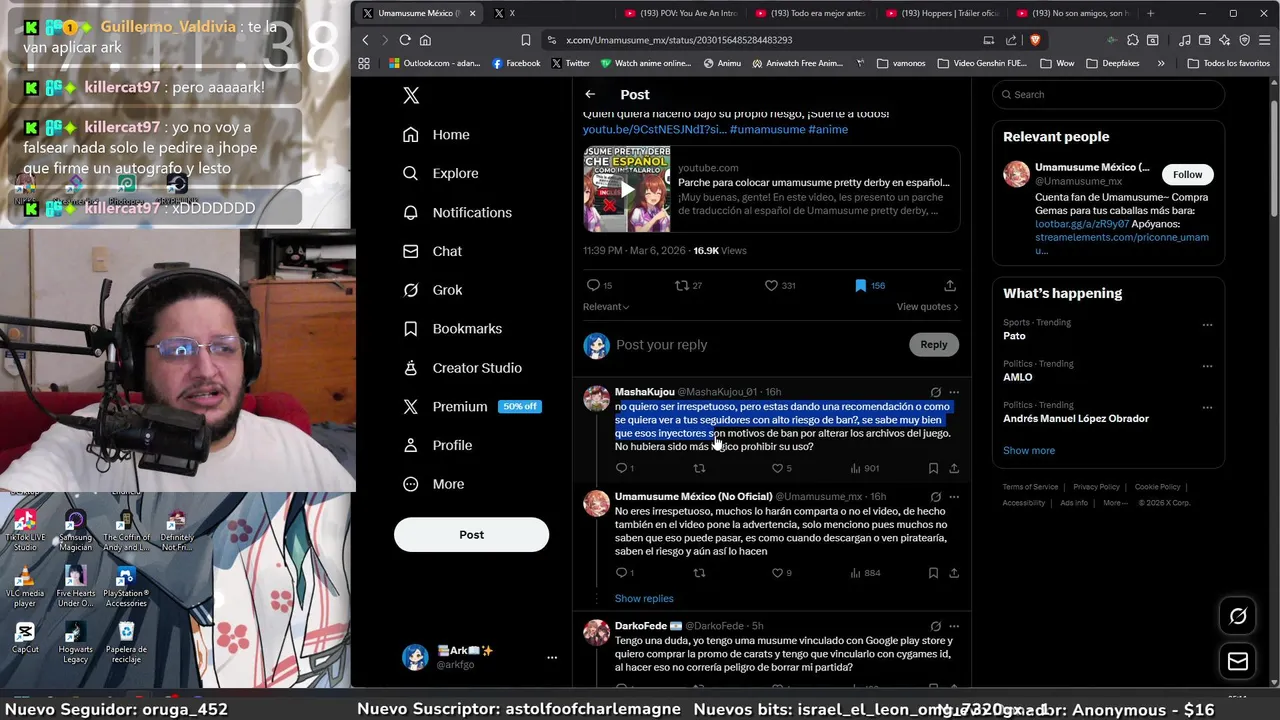Open more options on Umamusume México reply

954,497
